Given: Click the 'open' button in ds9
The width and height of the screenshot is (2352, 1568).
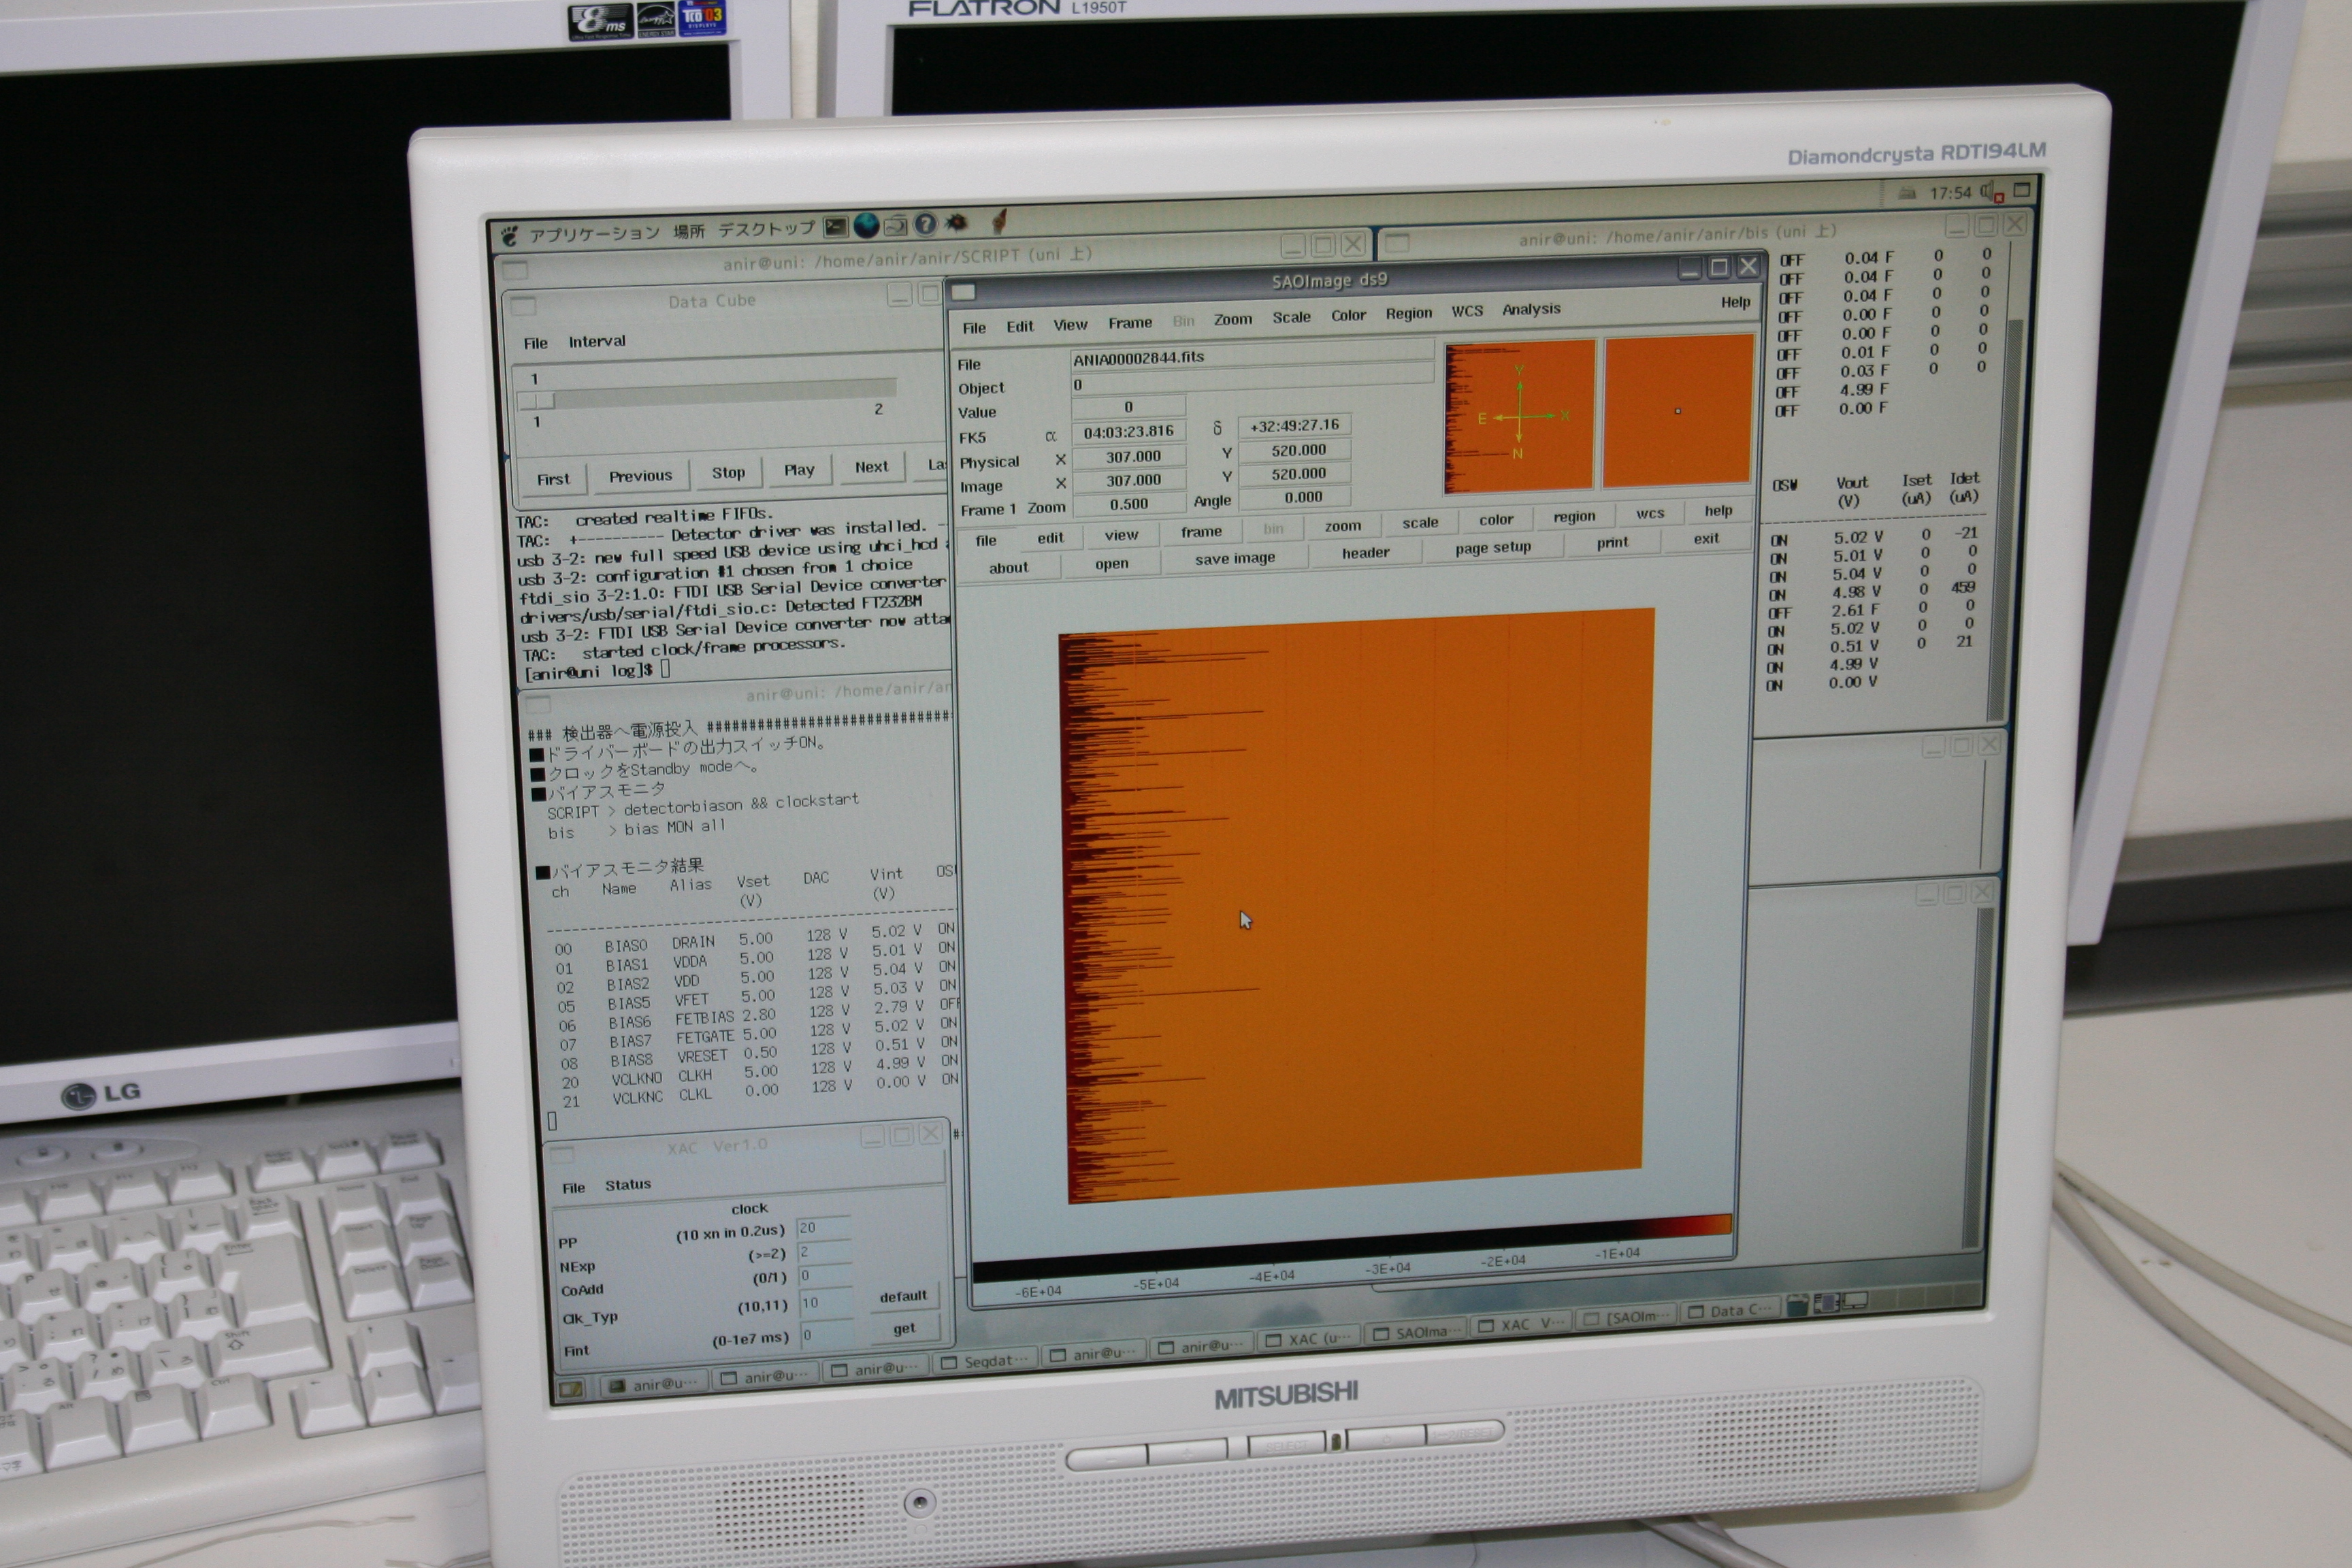Looking at the screenshot, I should (x=1111, y=564).
